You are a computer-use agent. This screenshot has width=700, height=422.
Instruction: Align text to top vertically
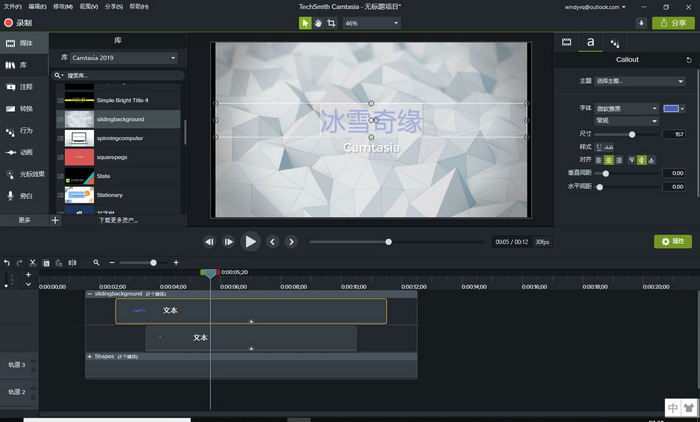[x=632, y=160]
